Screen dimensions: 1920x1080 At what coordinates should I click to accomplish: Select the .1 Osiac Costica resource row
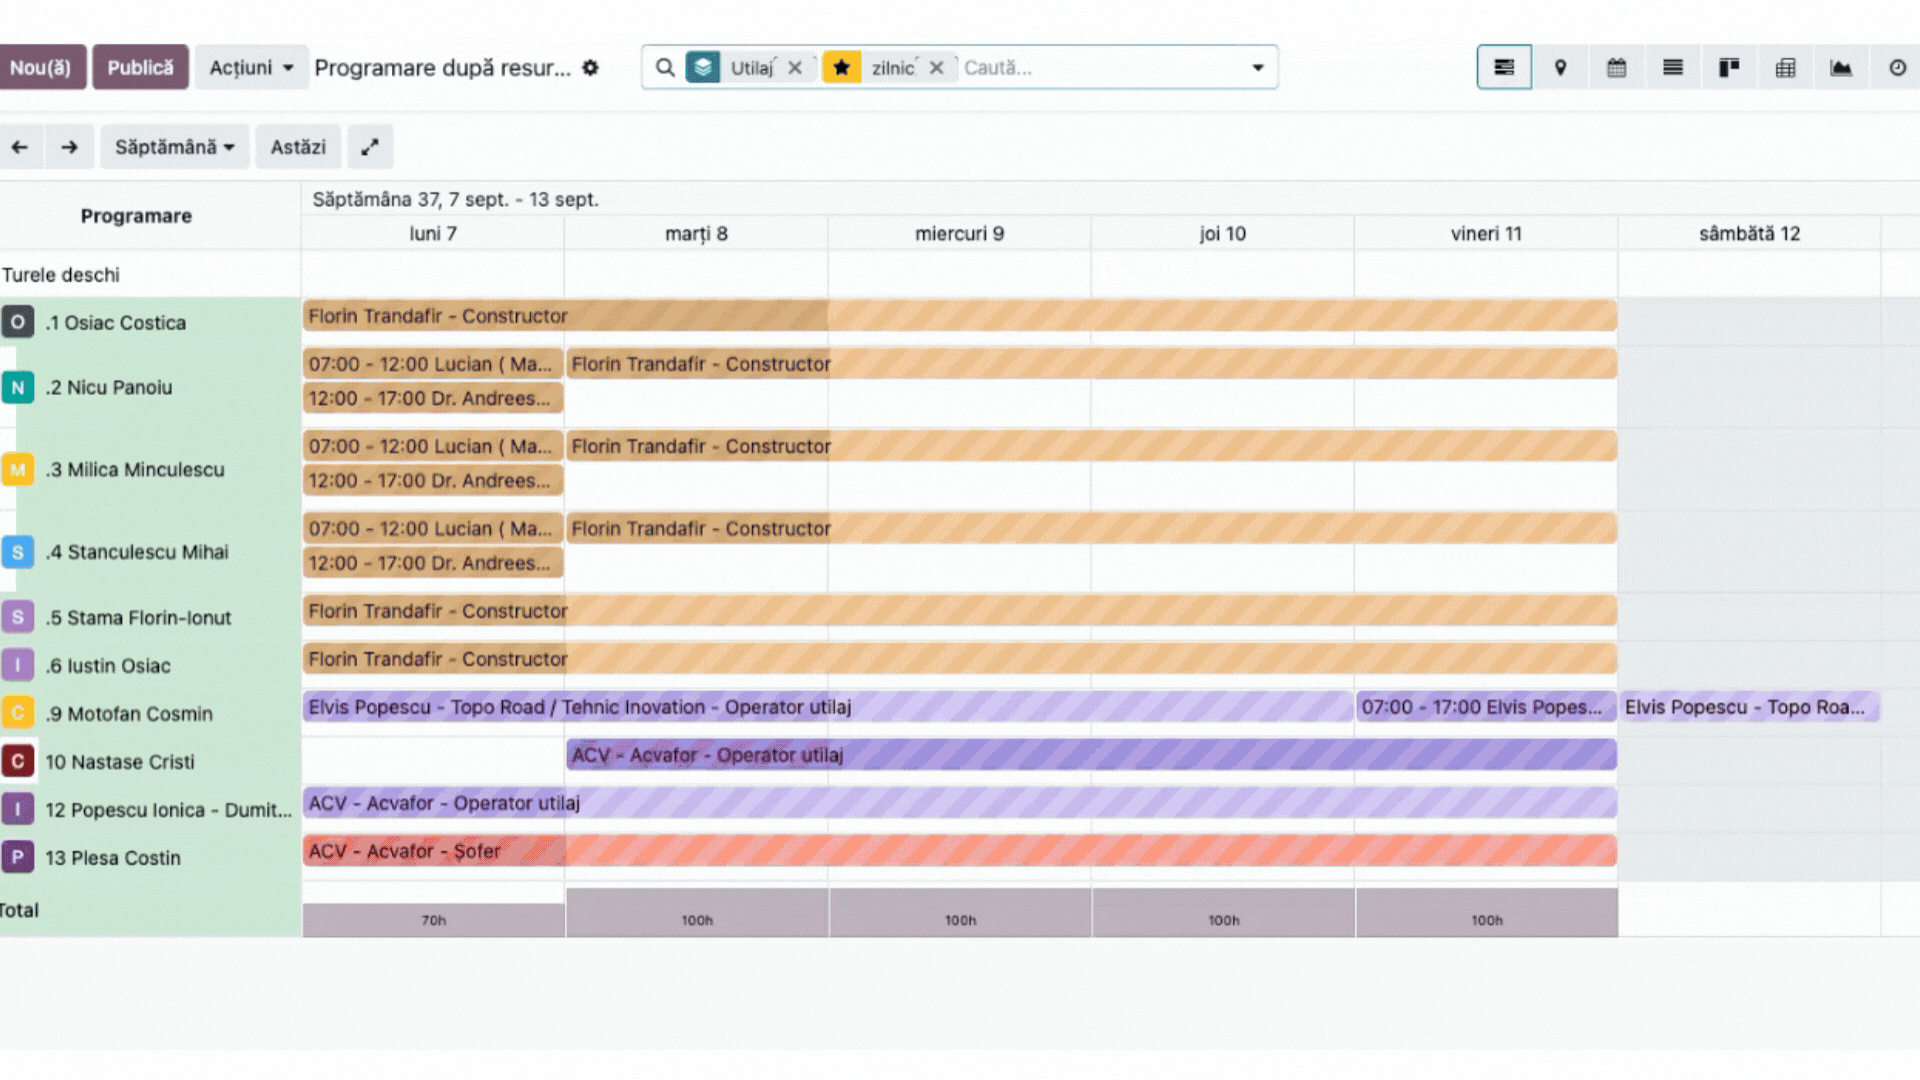[150, 322]
